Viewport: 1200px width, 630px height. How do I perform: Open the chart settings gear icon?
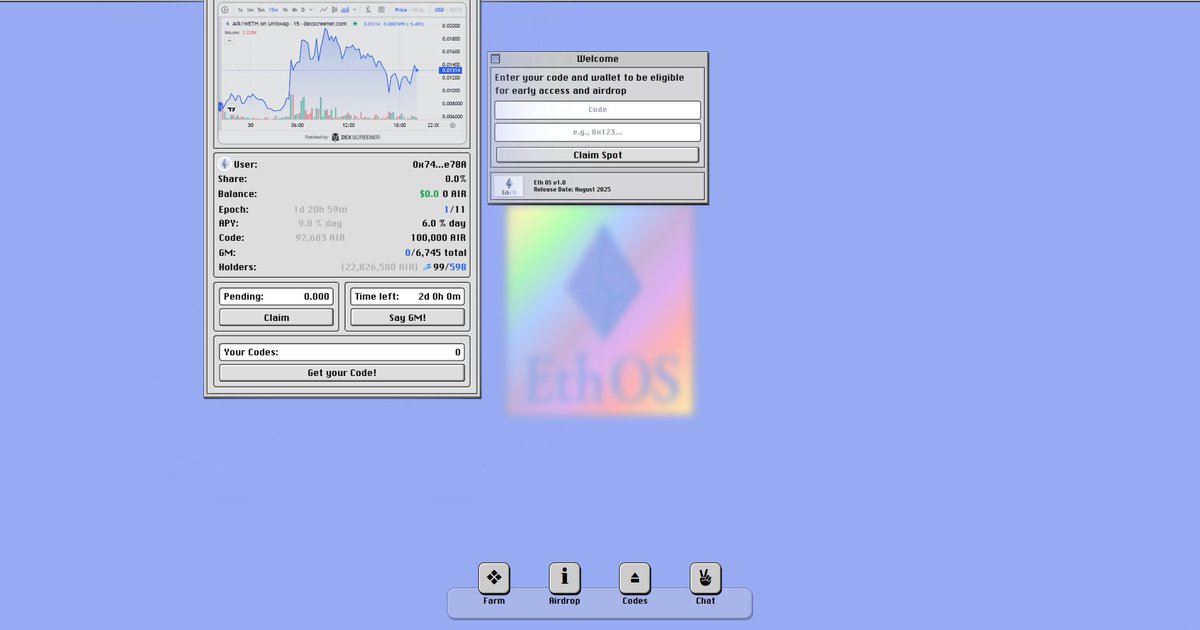point(452,125)
